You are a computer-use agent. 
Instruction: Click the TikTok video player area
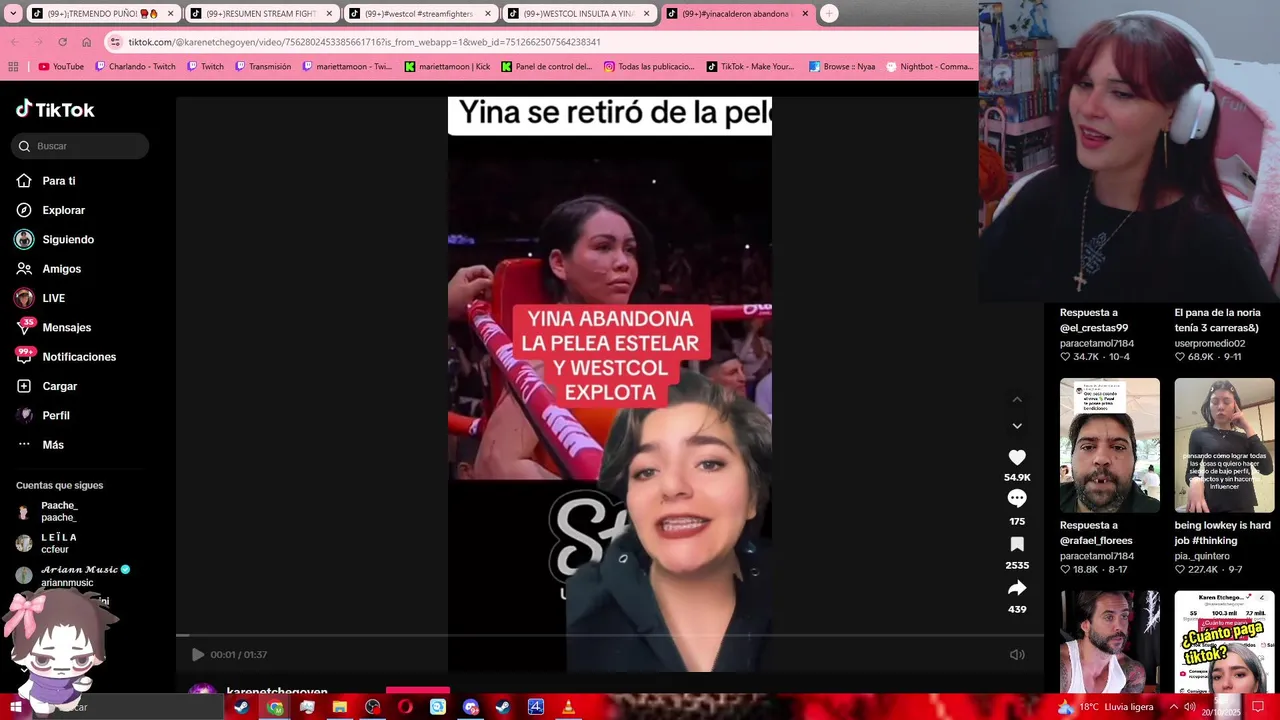(610, 384)
